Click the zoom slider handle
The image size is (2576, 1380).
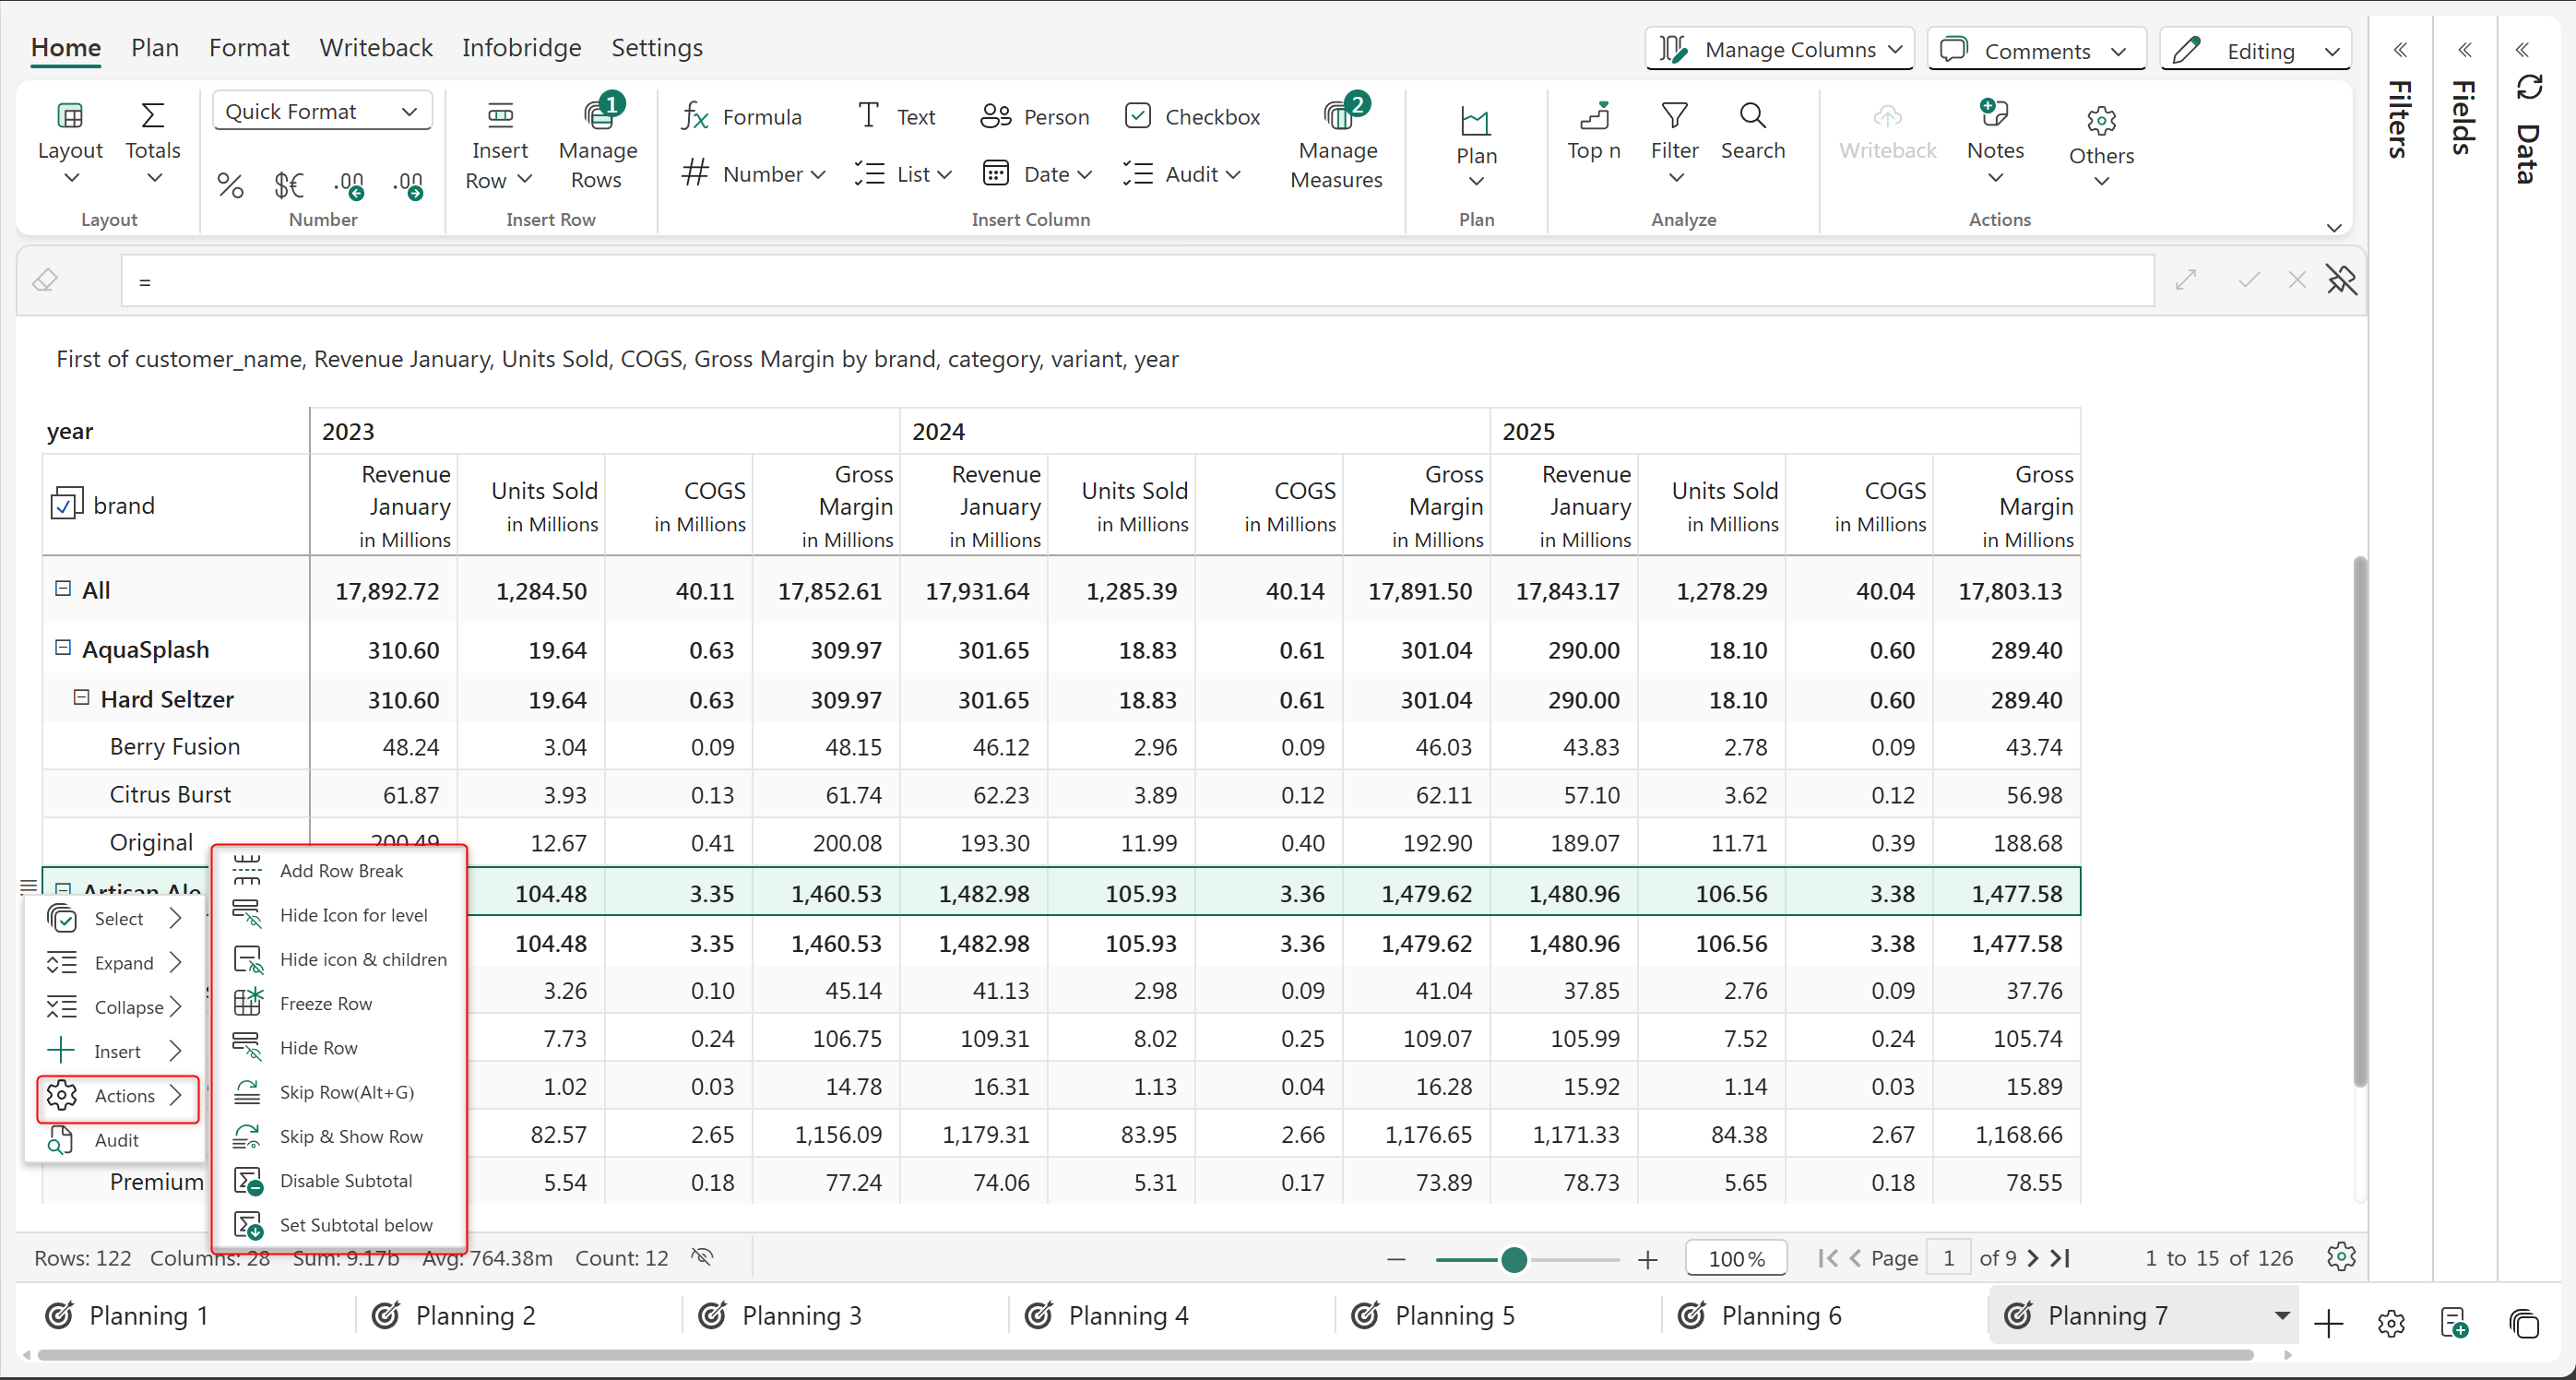tap(1514, 1259)
